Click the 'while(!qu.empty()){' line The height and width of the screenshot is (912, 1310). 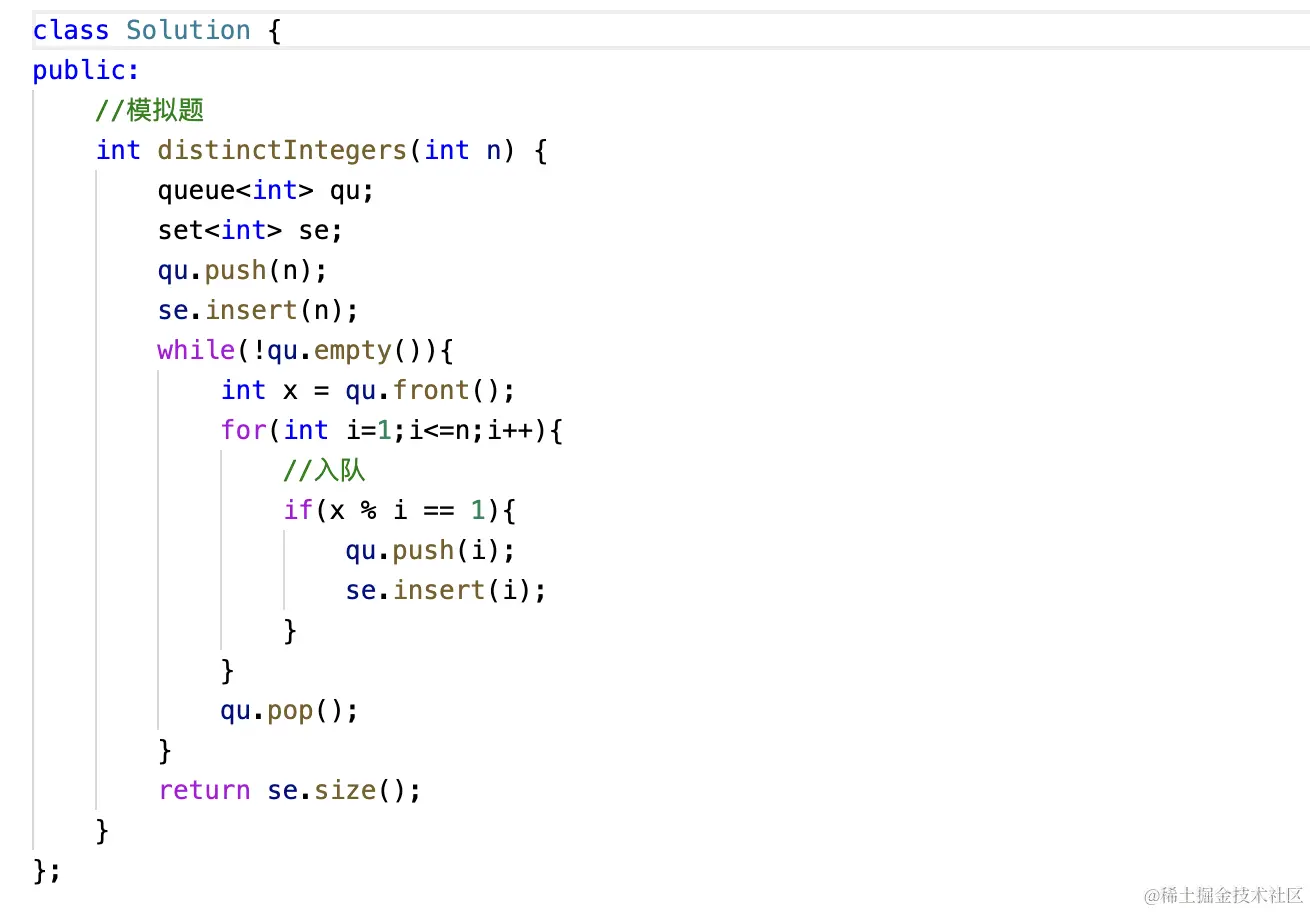(x=305, y=350)
